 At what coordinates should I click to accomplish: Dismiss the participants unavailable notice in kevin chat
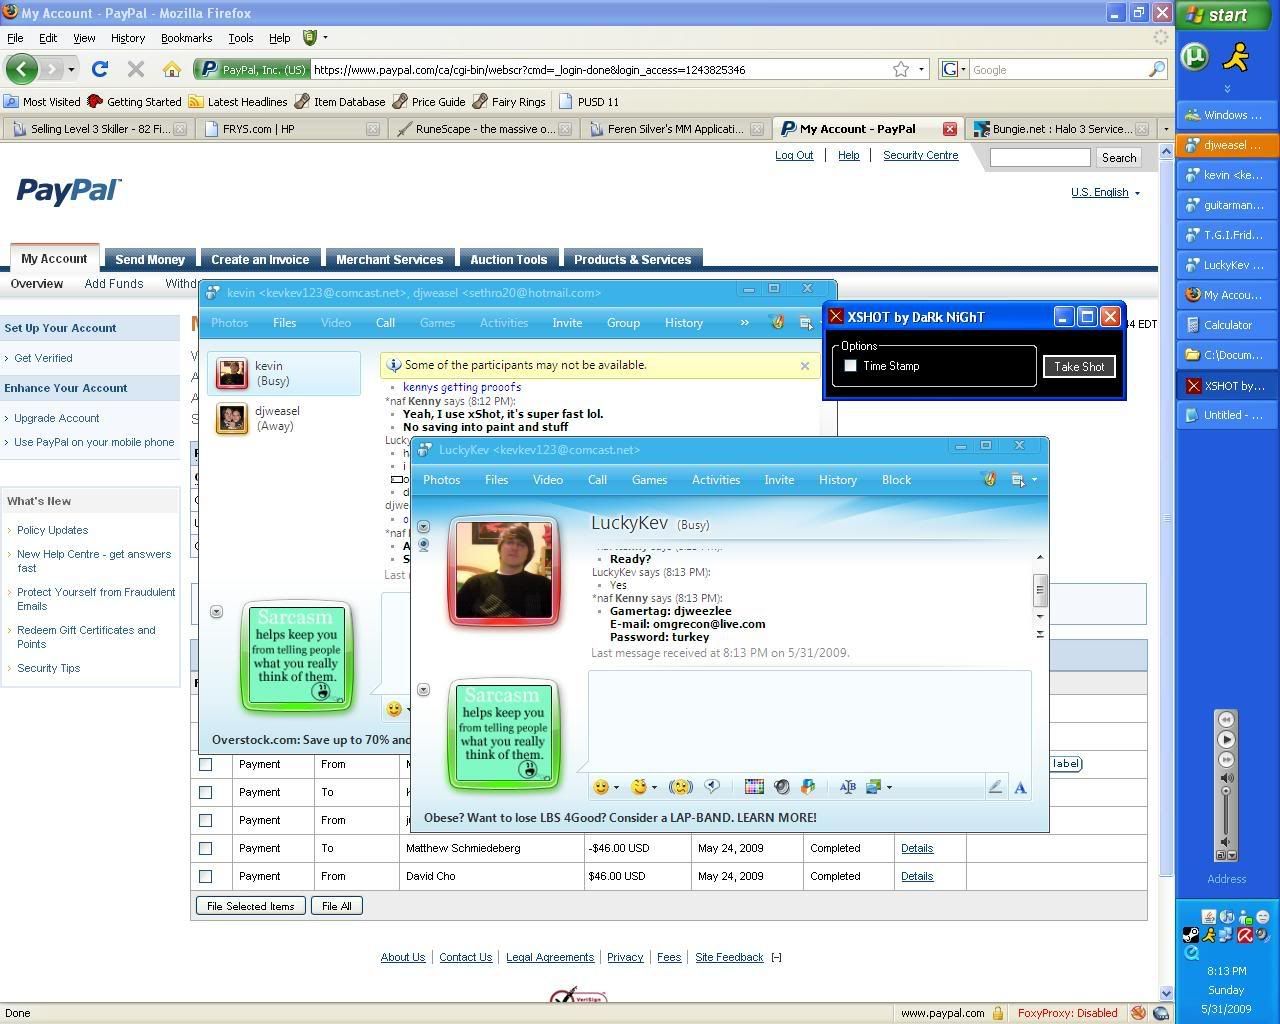(x=804, y=365)
